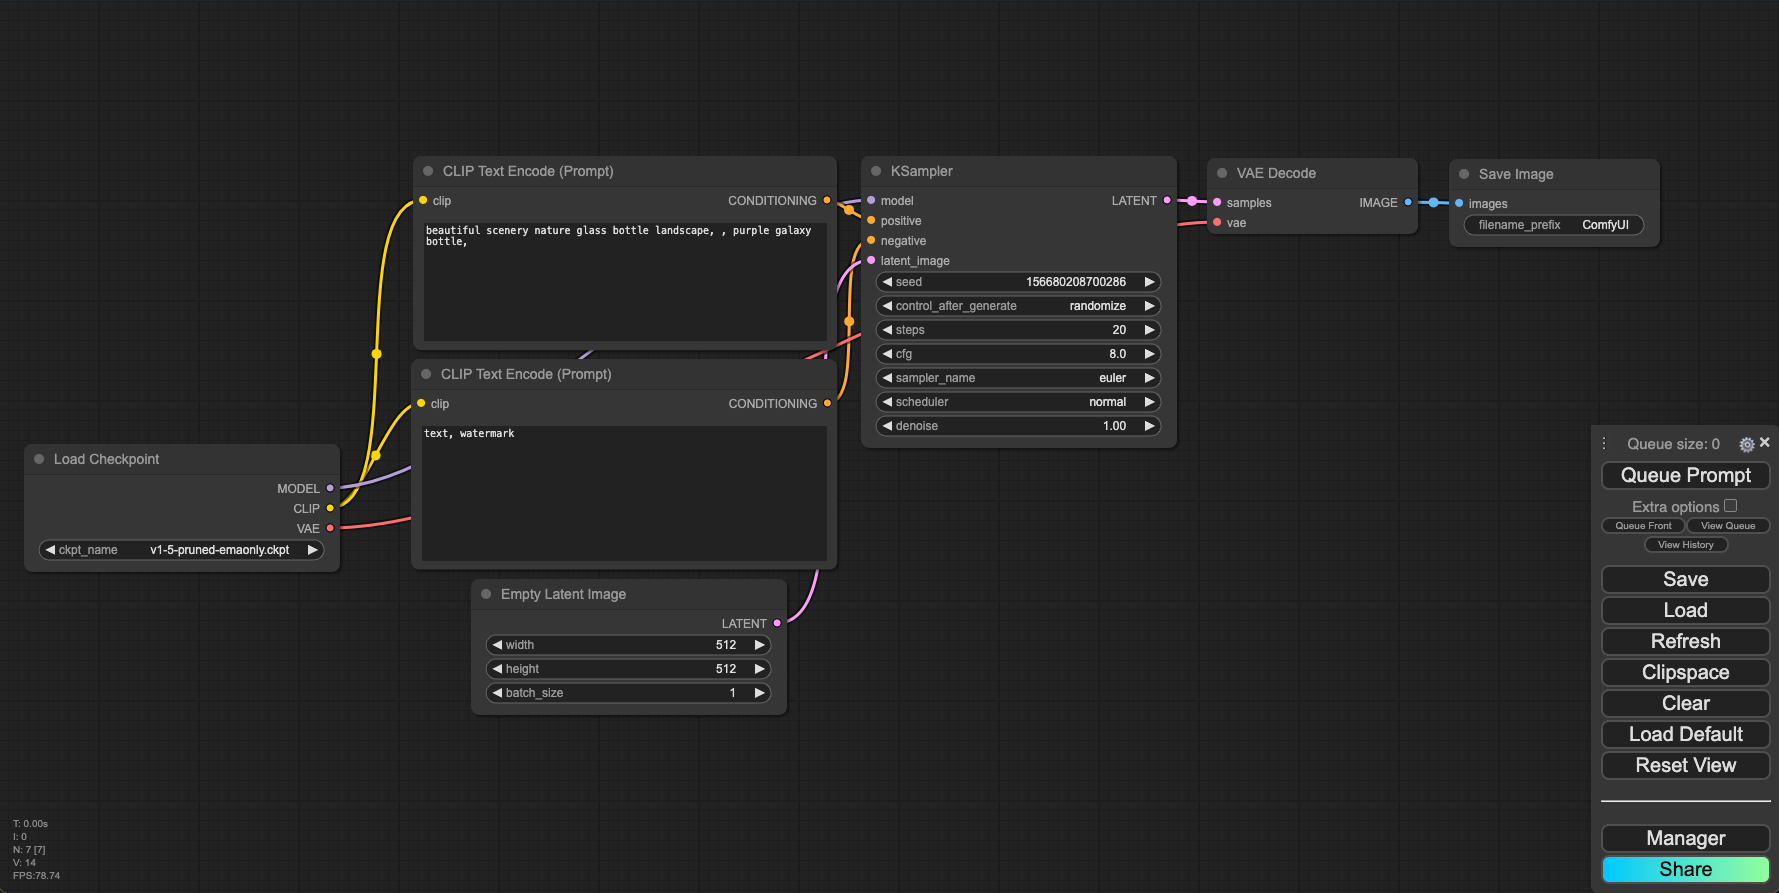The width and height of the screenshot is (1779, 893).
Task: Select ckpt_name checkpoint dropdown
Action: coord(181,550)
